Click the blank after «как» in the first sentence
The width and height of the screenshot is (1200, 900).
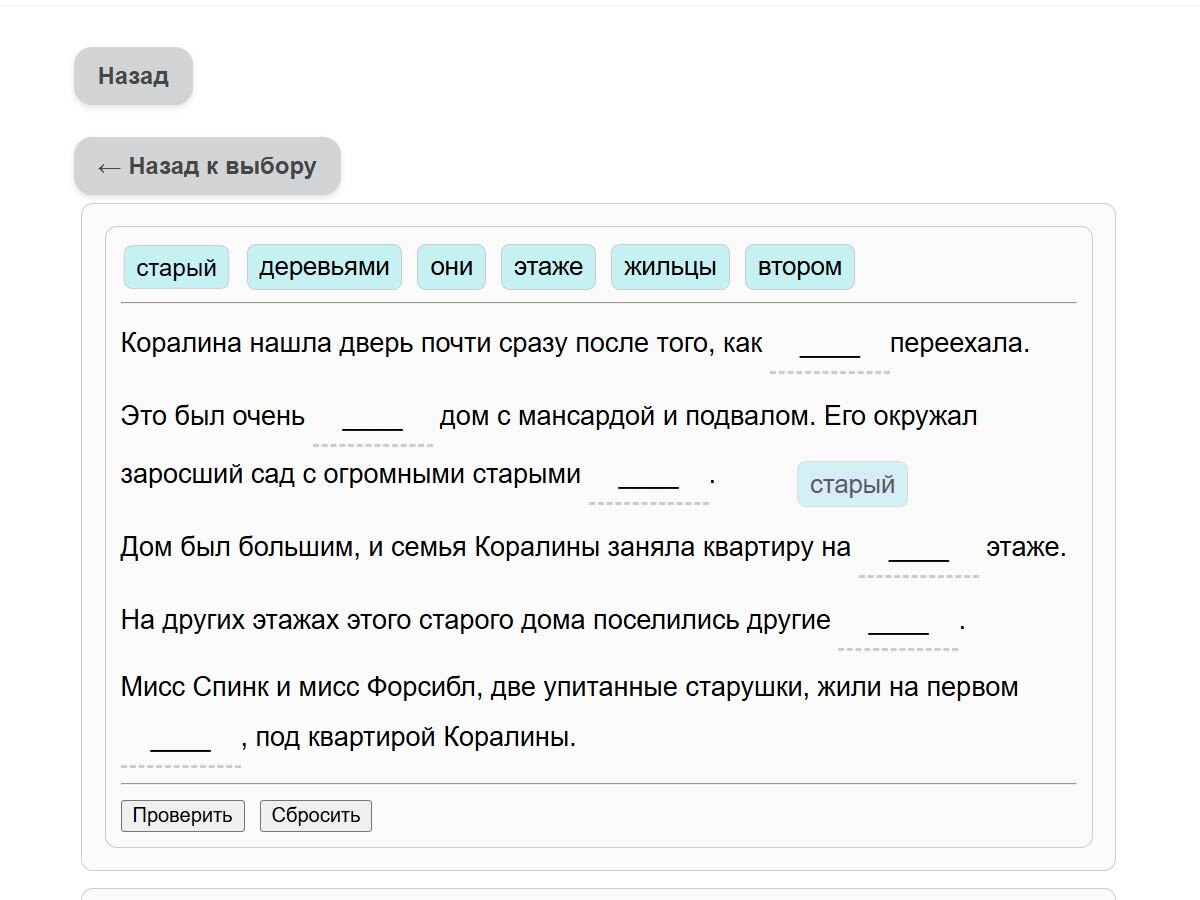(x=829, y=349)
